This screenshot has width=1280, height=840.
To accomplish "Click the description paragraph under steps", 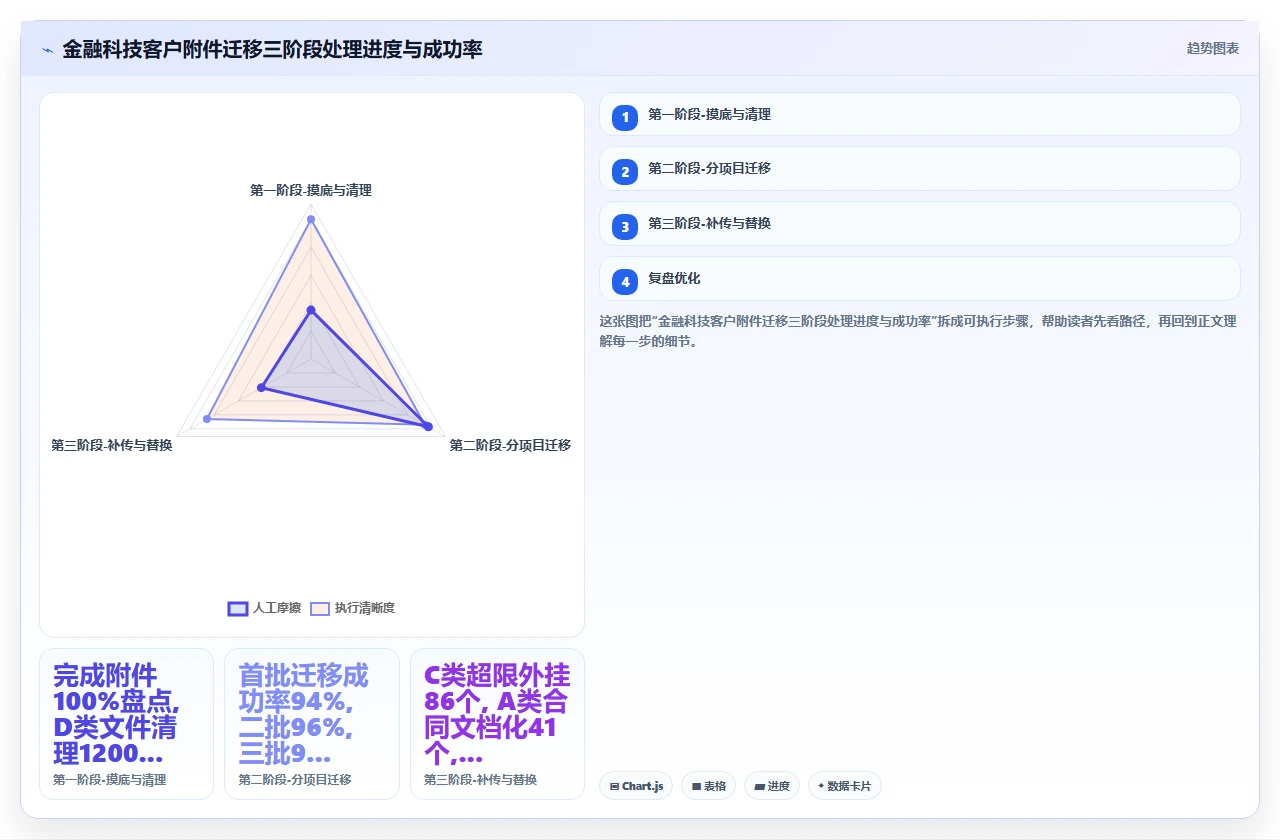I will pos(919,331).
